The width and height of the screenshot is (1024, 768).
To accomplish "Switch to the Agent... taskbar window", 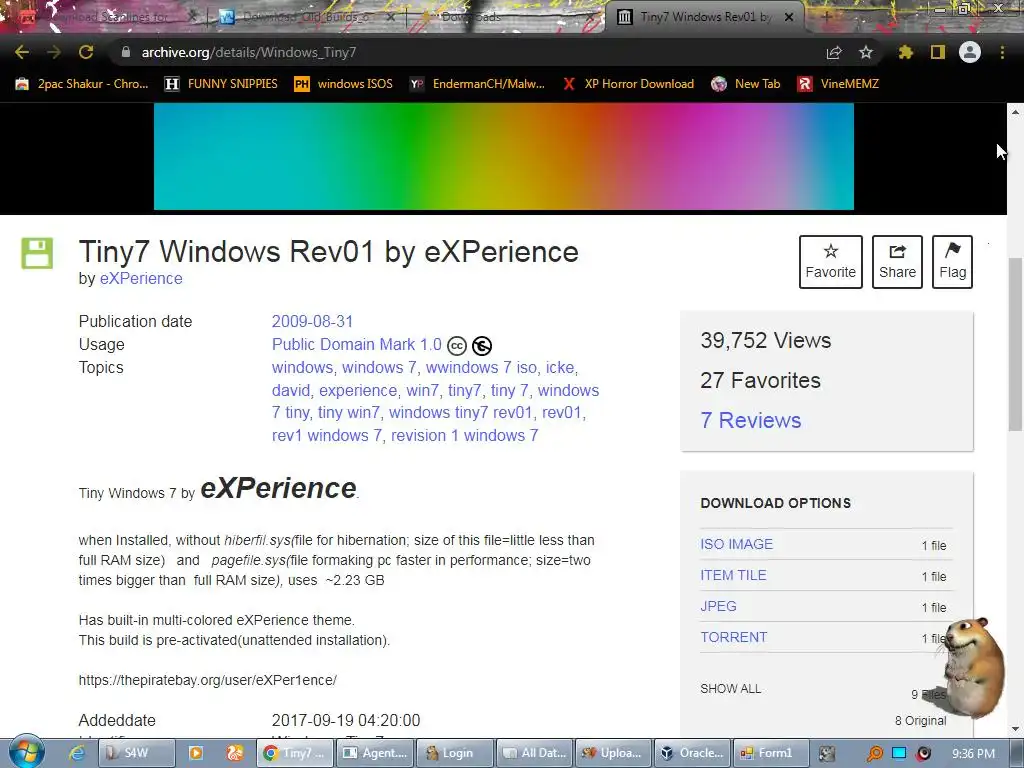I will coord(374,753).
